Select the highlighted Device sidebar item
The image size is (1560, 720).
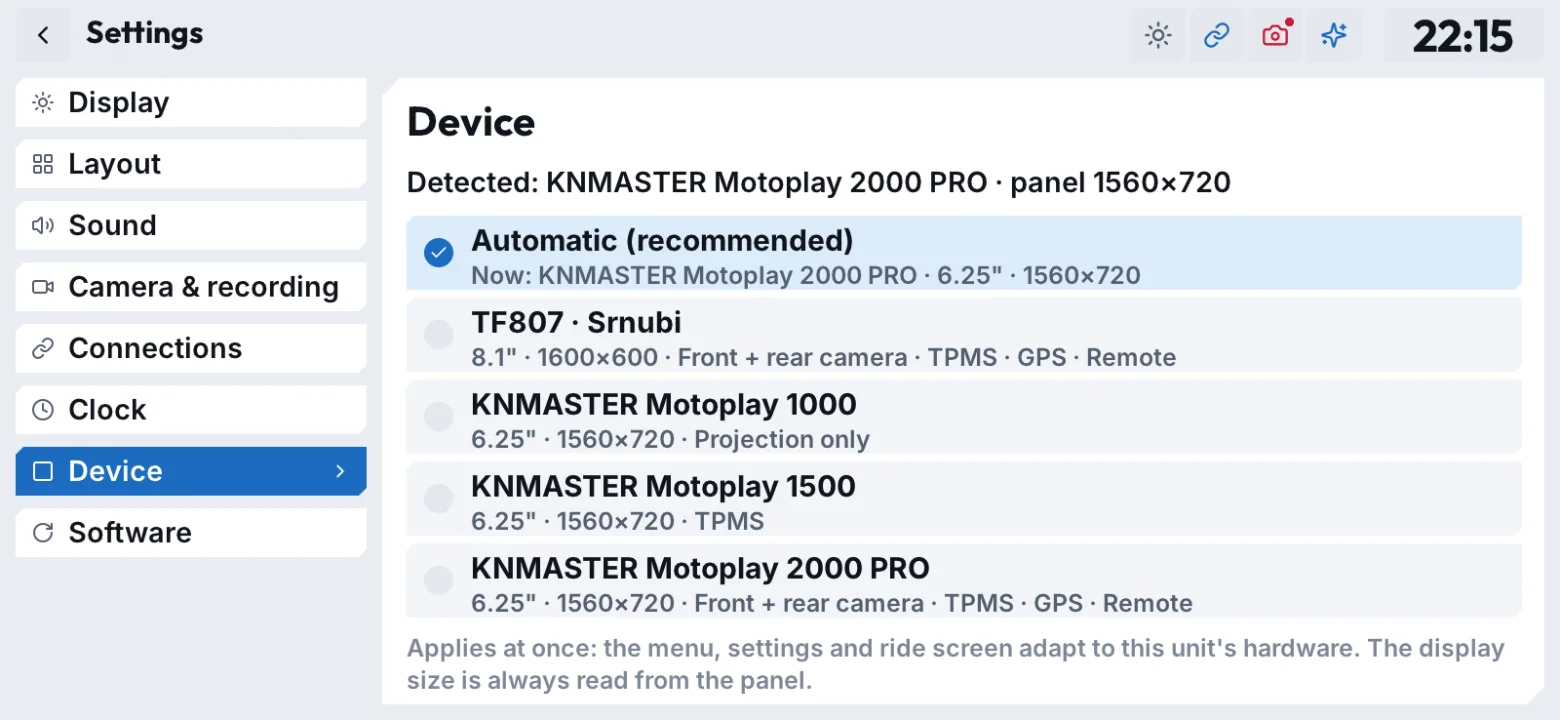pos(191,471)
